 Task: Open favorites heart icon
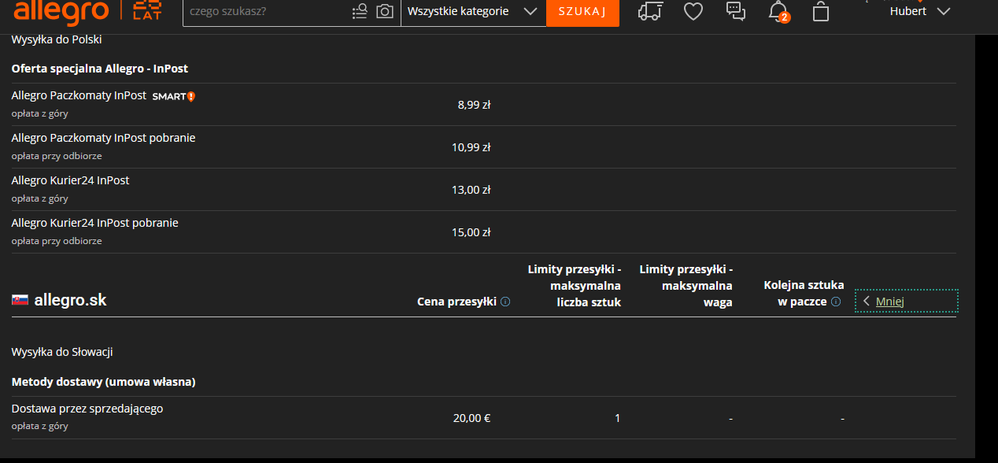693,12
